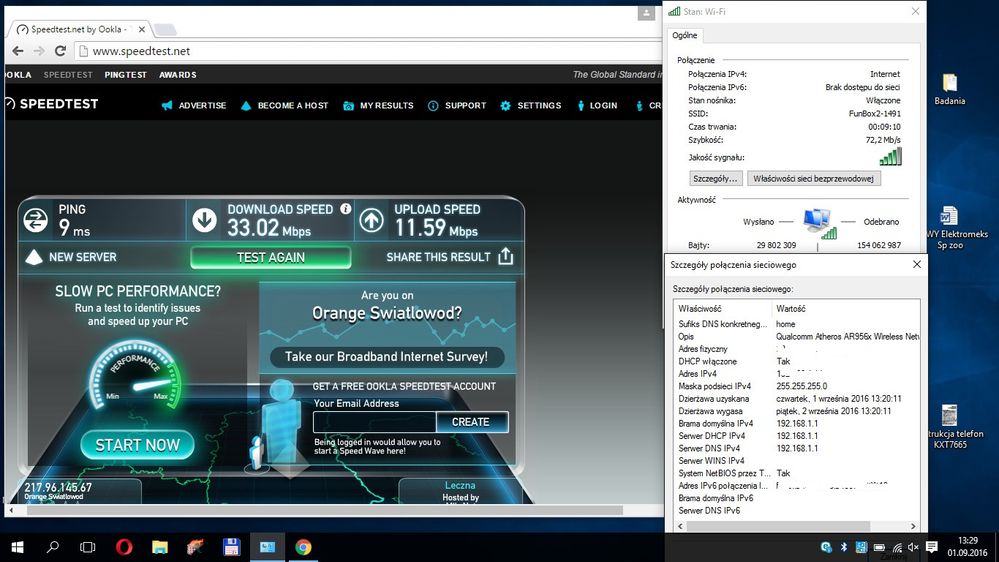Click the TEST AGAIN button
Viewport: 999px width, 562px height.
pos(271,257)
